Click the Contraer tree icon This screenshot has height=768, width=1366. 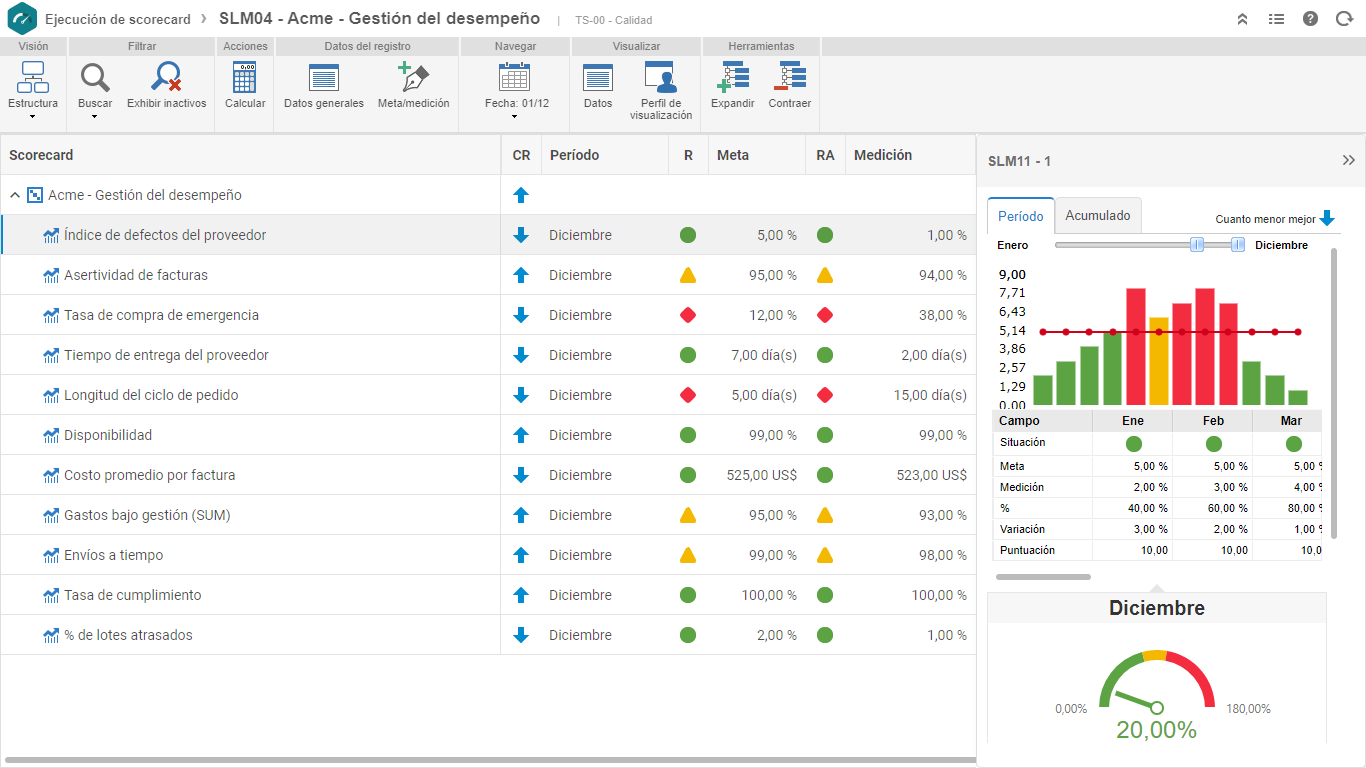(790, 78)
